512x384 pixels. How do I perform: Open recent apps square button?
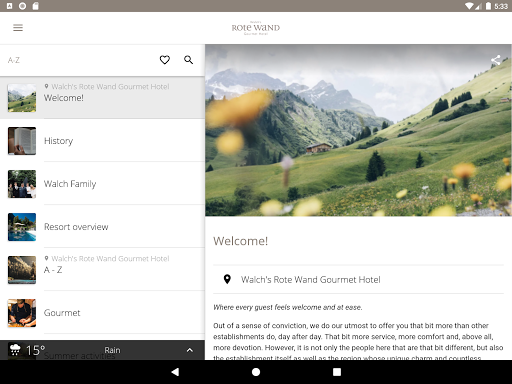pyautogui.click(x=337, y=372)
